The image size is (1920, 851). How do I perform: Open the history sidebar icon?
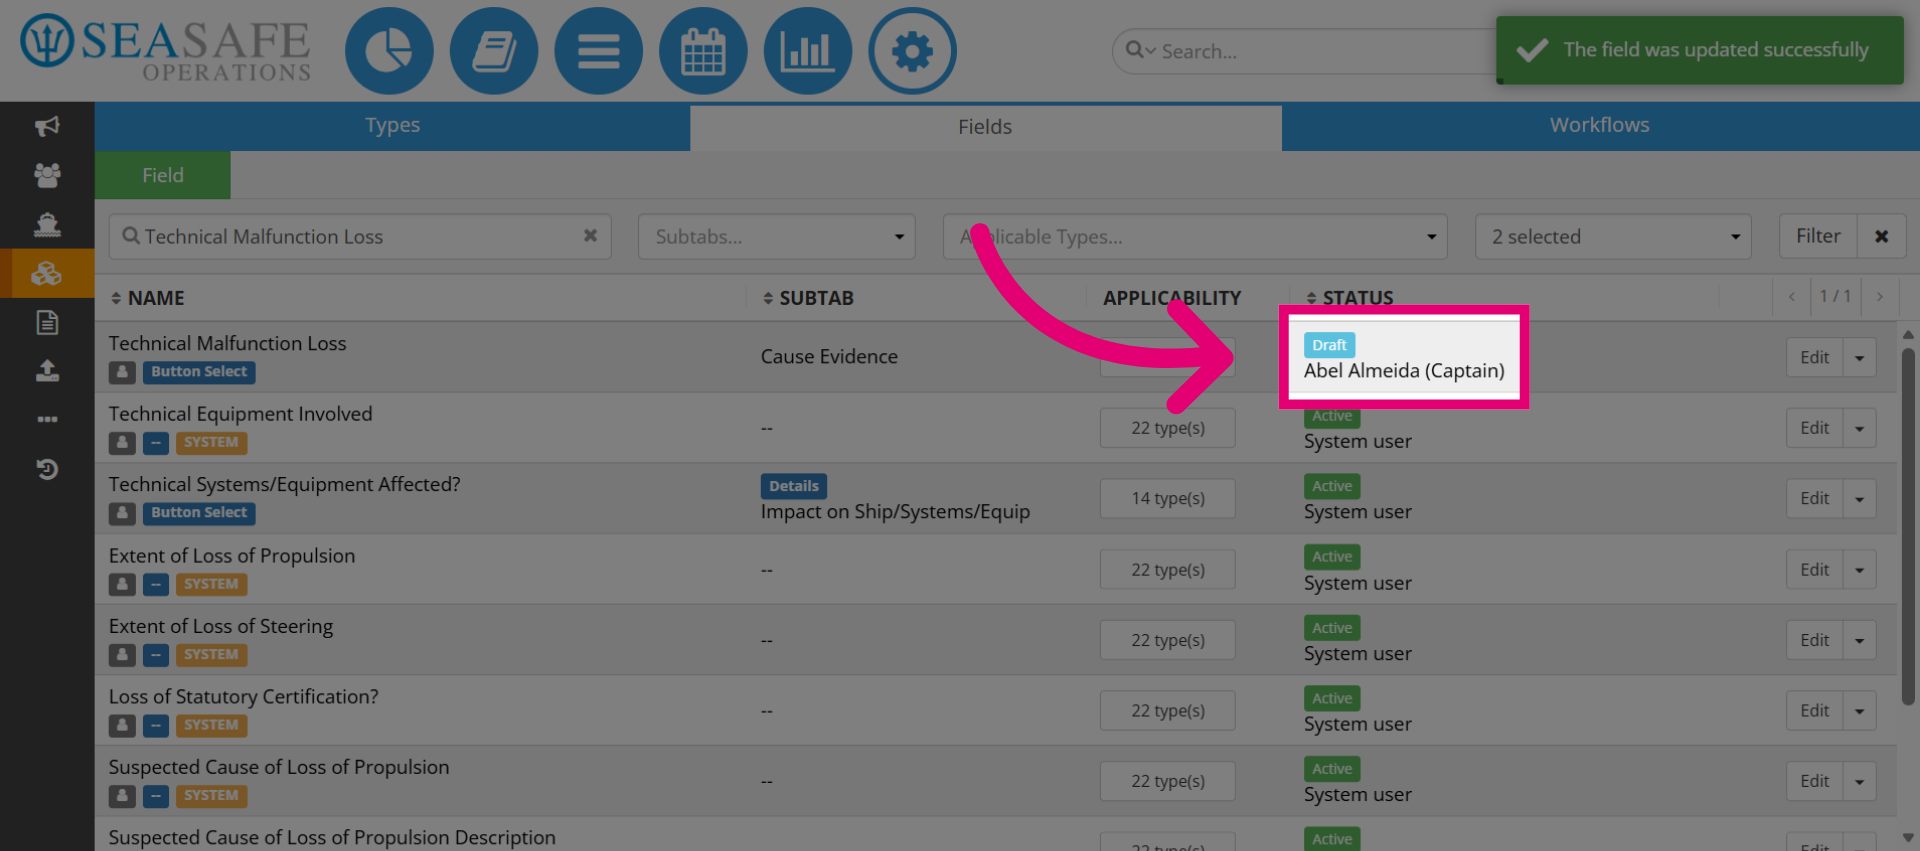[x=47, y=468]
